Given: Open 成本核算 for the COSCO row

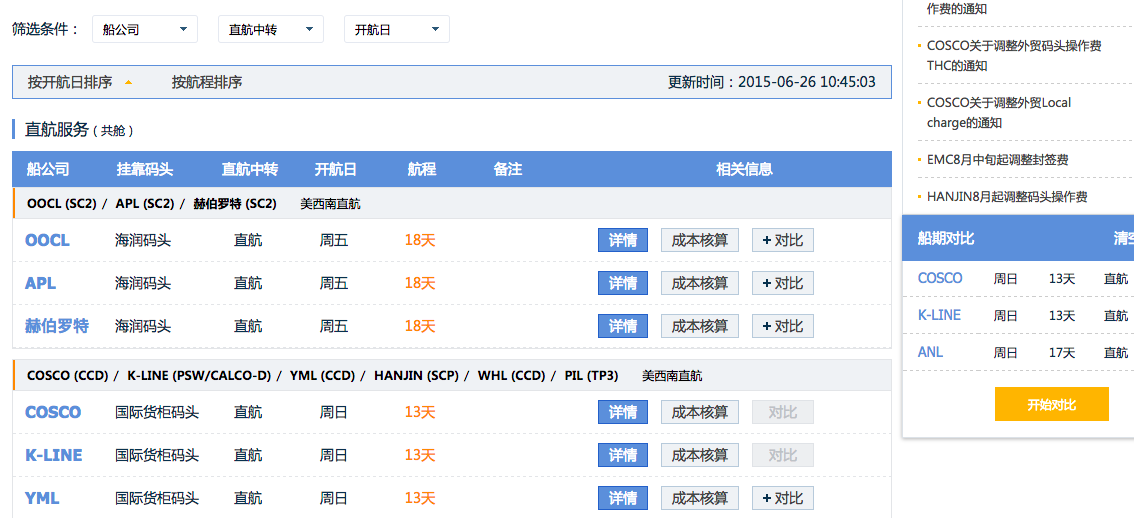Looking at the screenshot, I should 699,412.
